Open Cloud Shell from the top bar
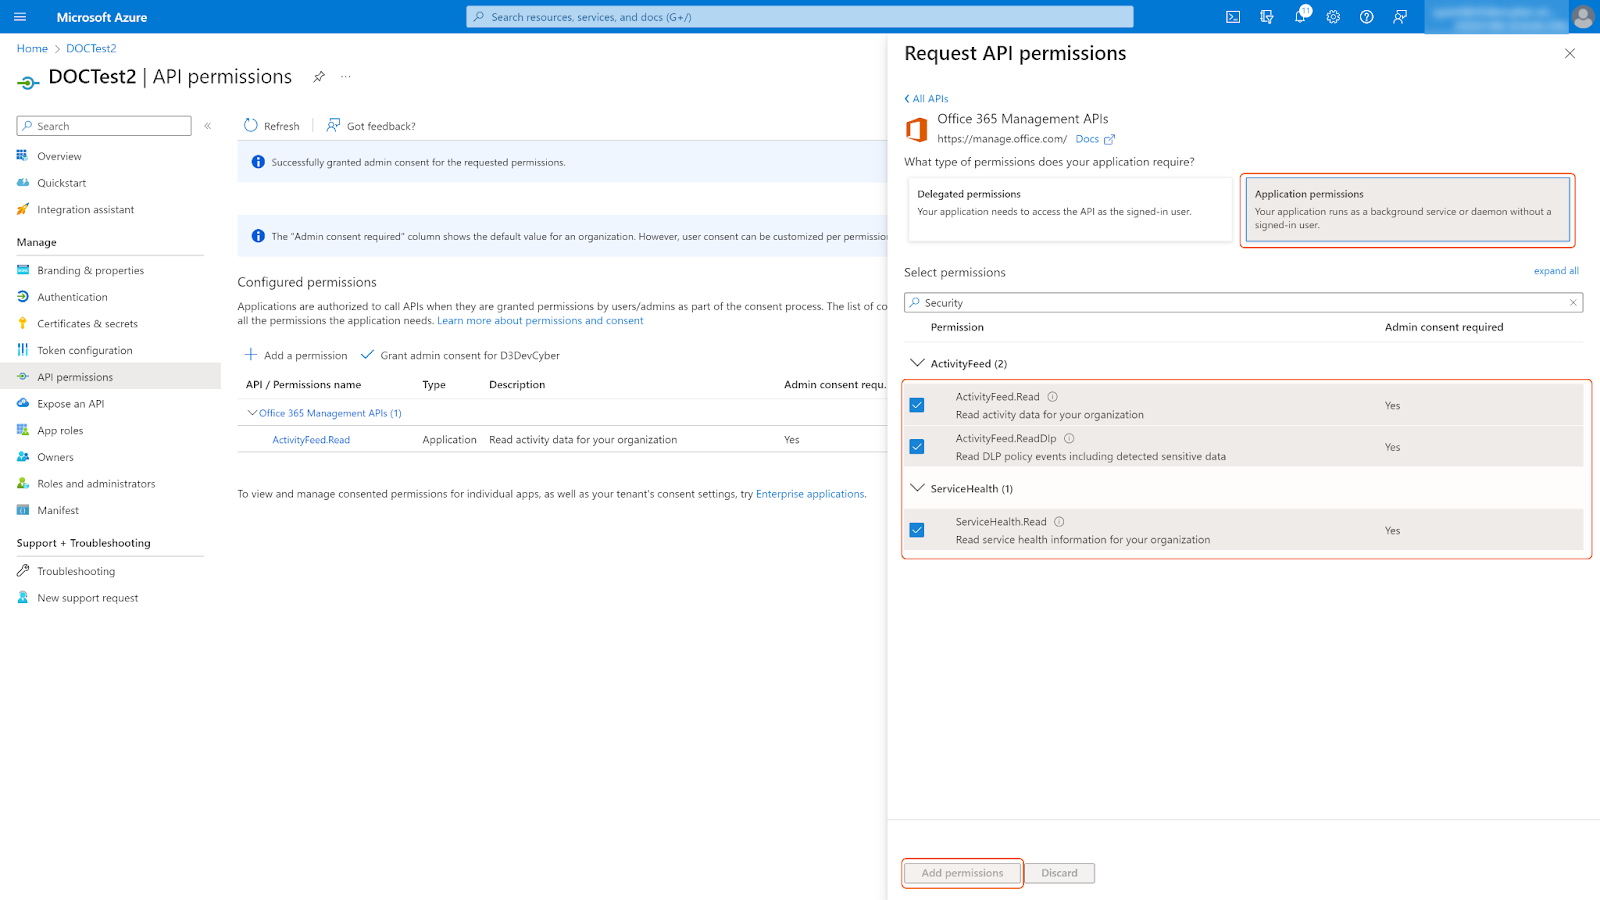The image size is (1600, 900). [1233, 17]
